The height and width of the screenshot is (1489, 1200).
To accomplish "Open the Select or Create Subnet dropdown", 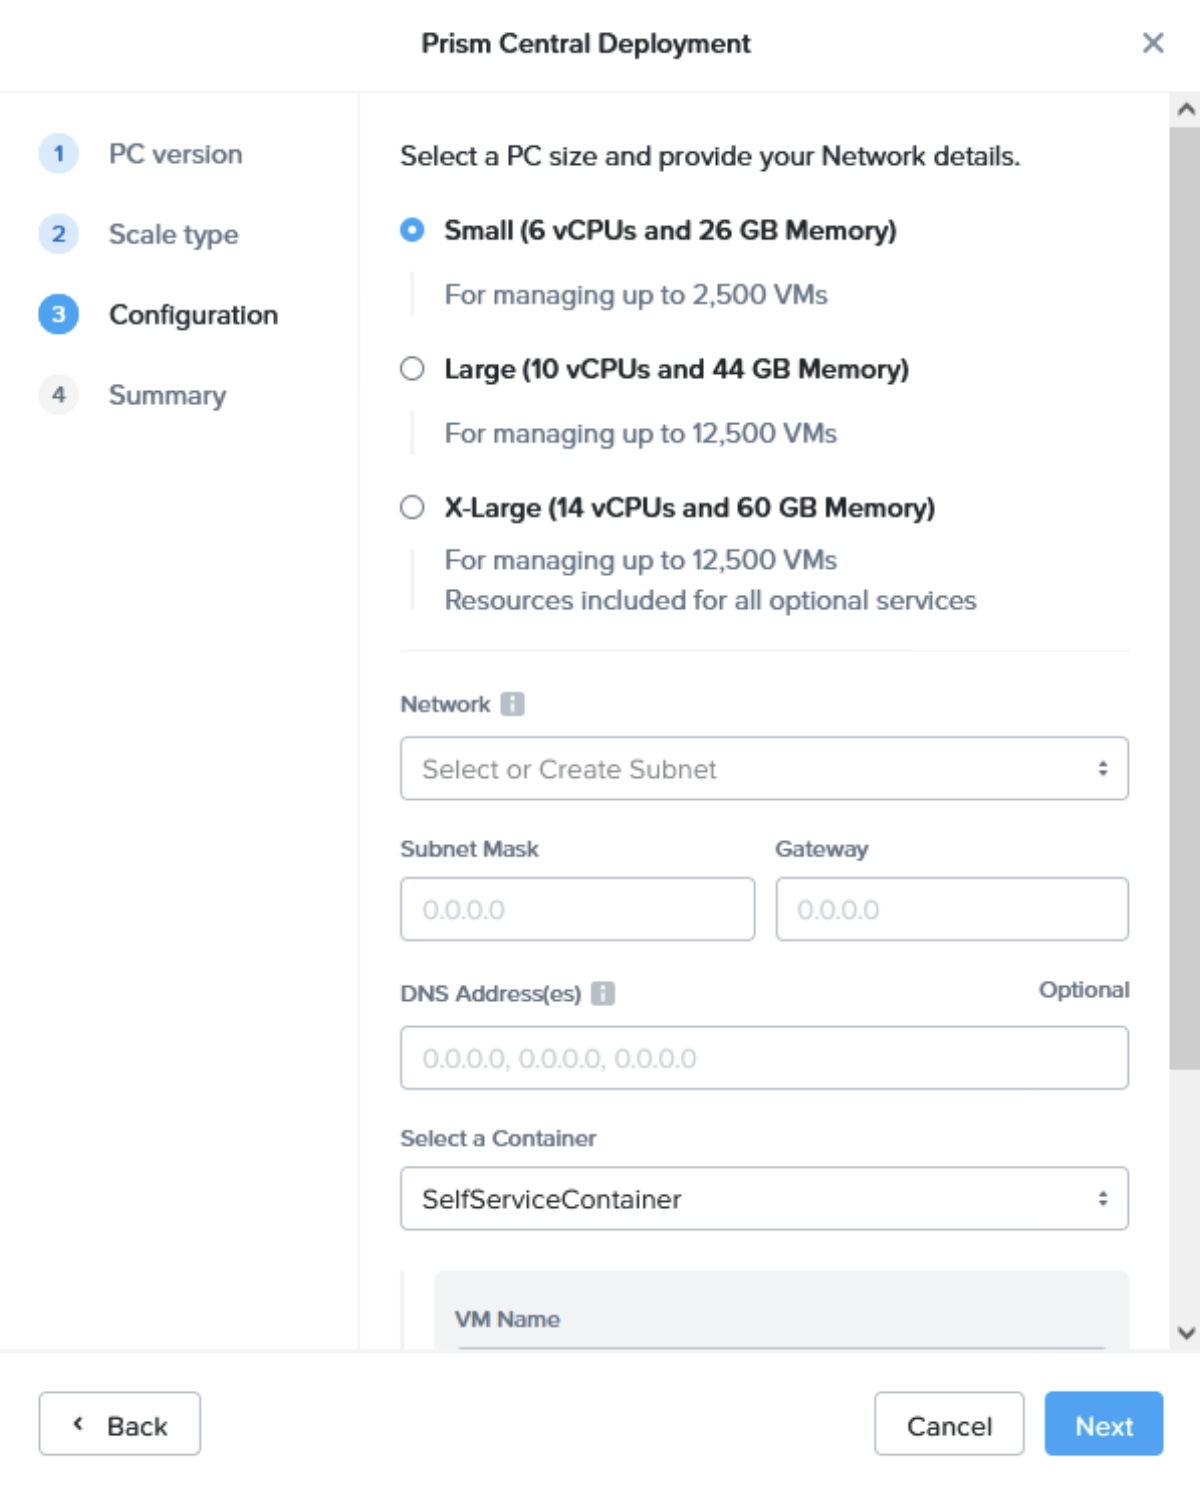I will click(765, 768).
